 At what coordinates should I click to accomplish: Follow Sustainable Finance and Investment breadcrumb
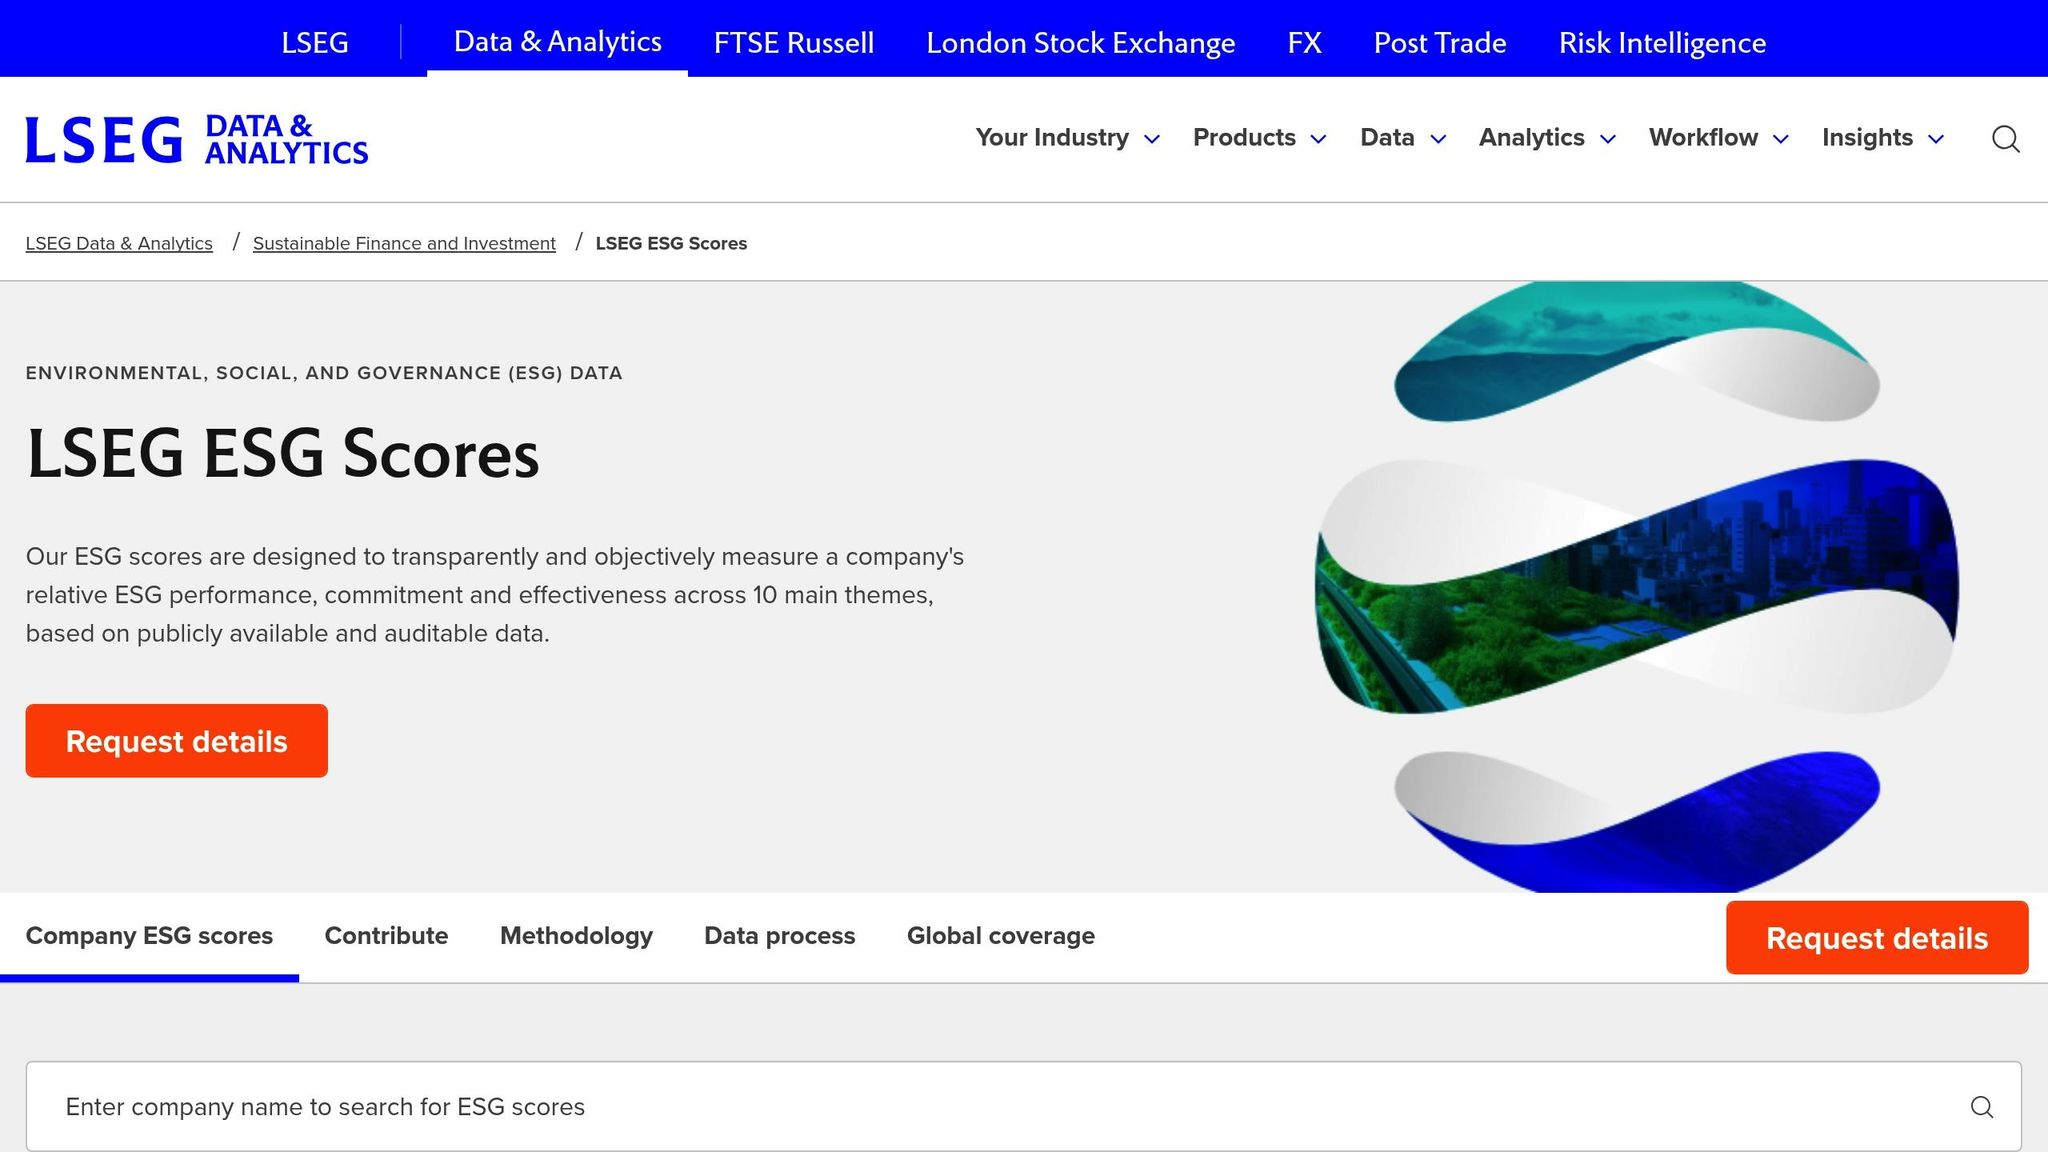[x=404, y=243]
